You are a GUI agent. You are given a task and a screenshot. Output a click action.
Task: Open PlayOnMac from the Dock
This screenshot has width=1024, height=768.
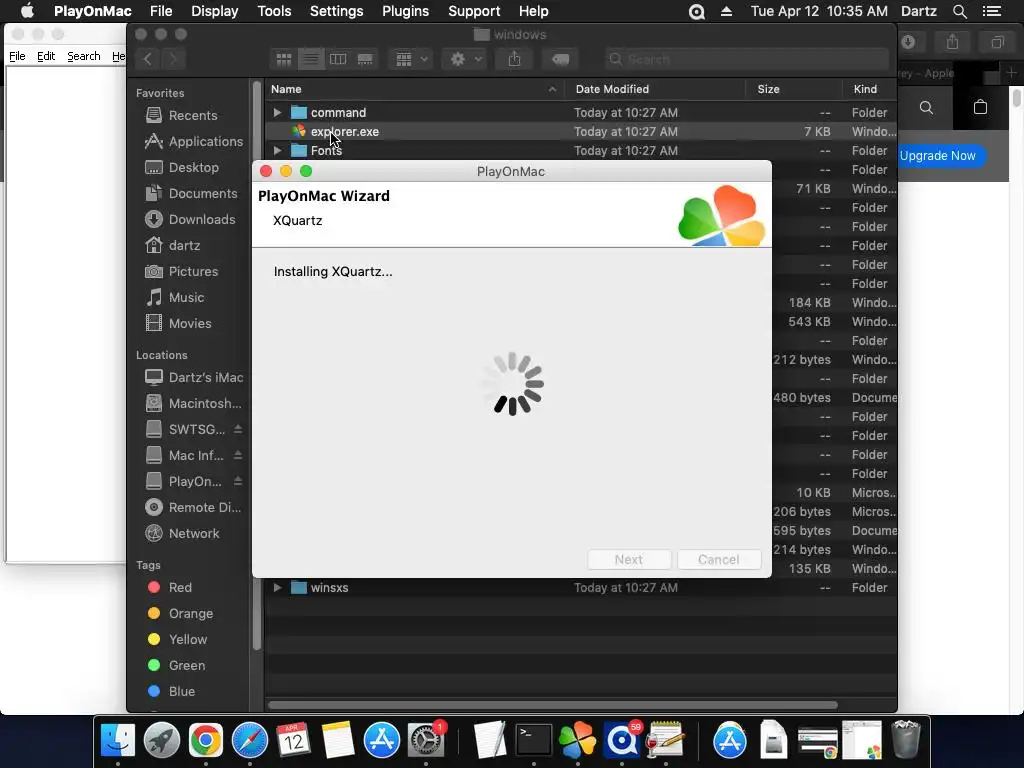point(578,741)
